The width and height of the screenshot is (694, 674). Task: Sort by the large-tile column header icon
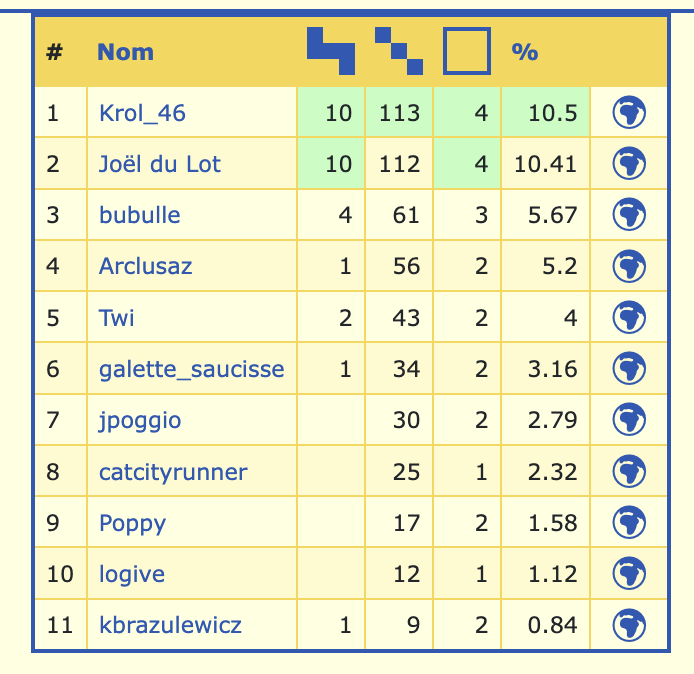pyautogui.click(x=330, y=51)
